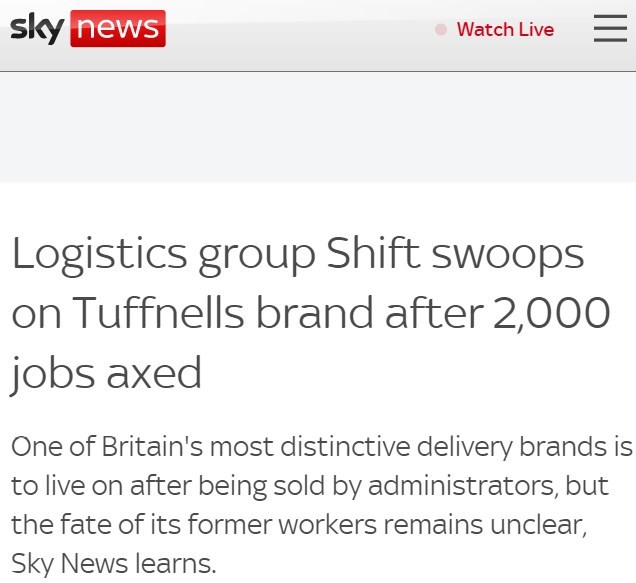Open the hamburger navigation menu
636x583 pixels.
pos(610,28)
